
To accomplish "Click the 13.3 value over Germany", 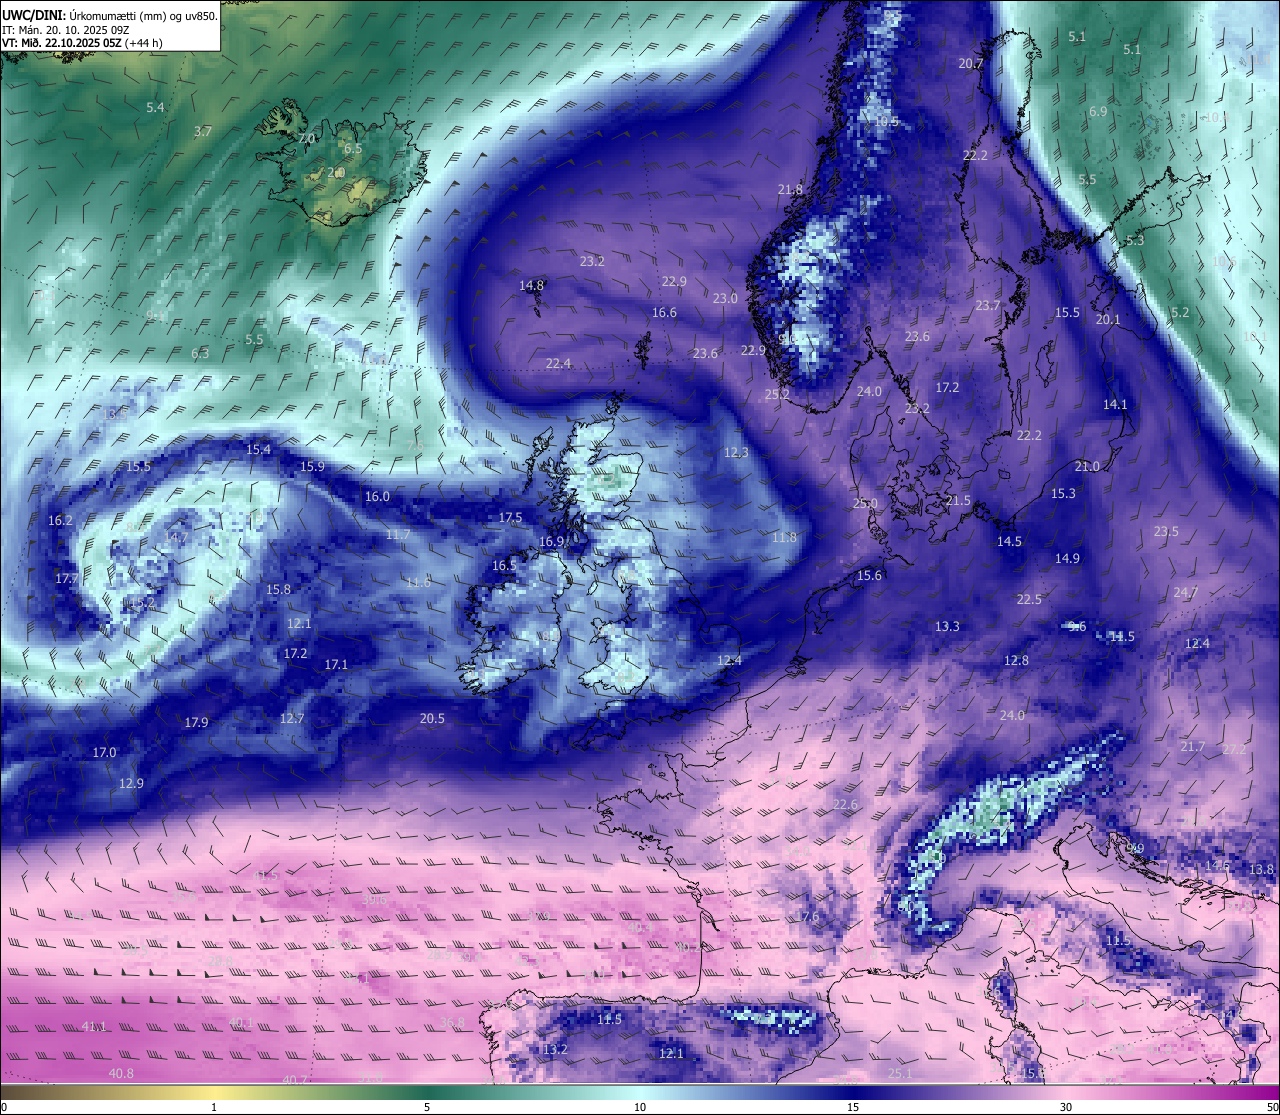I will [947, 626].
